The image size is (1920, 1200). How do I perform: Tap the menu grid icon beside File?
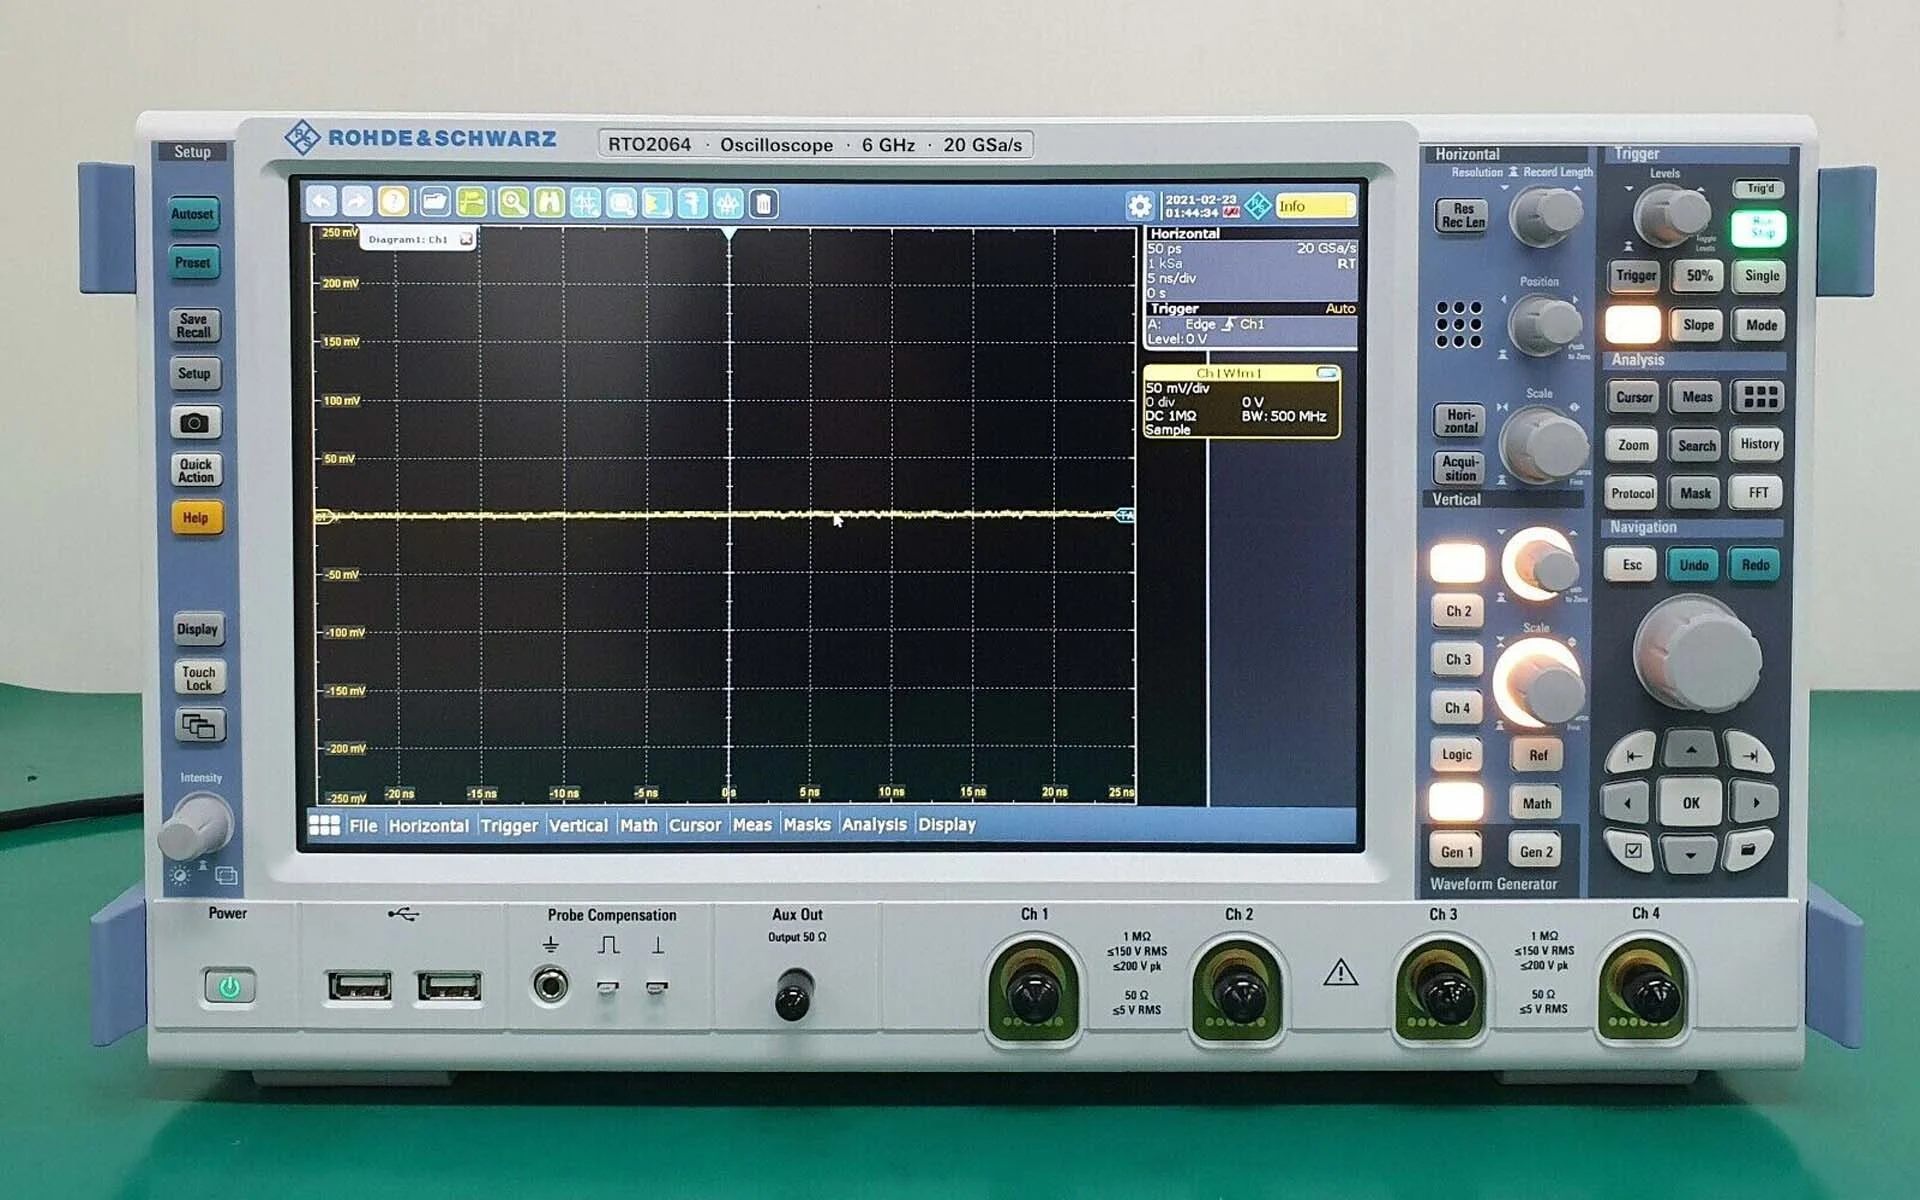tap(324, 825)
